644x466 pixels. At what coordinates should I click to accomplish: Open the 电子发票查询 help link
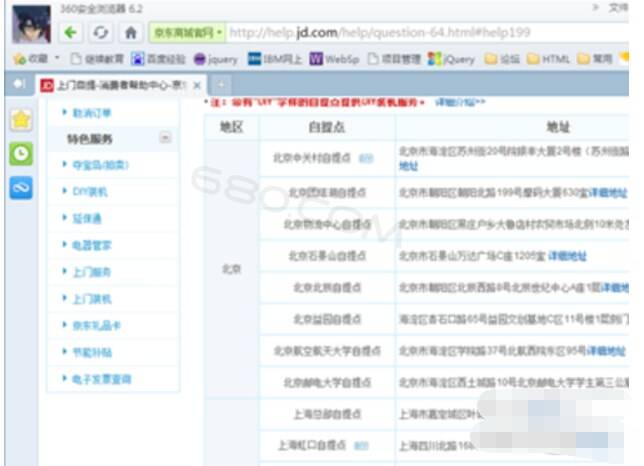(101, 379)
